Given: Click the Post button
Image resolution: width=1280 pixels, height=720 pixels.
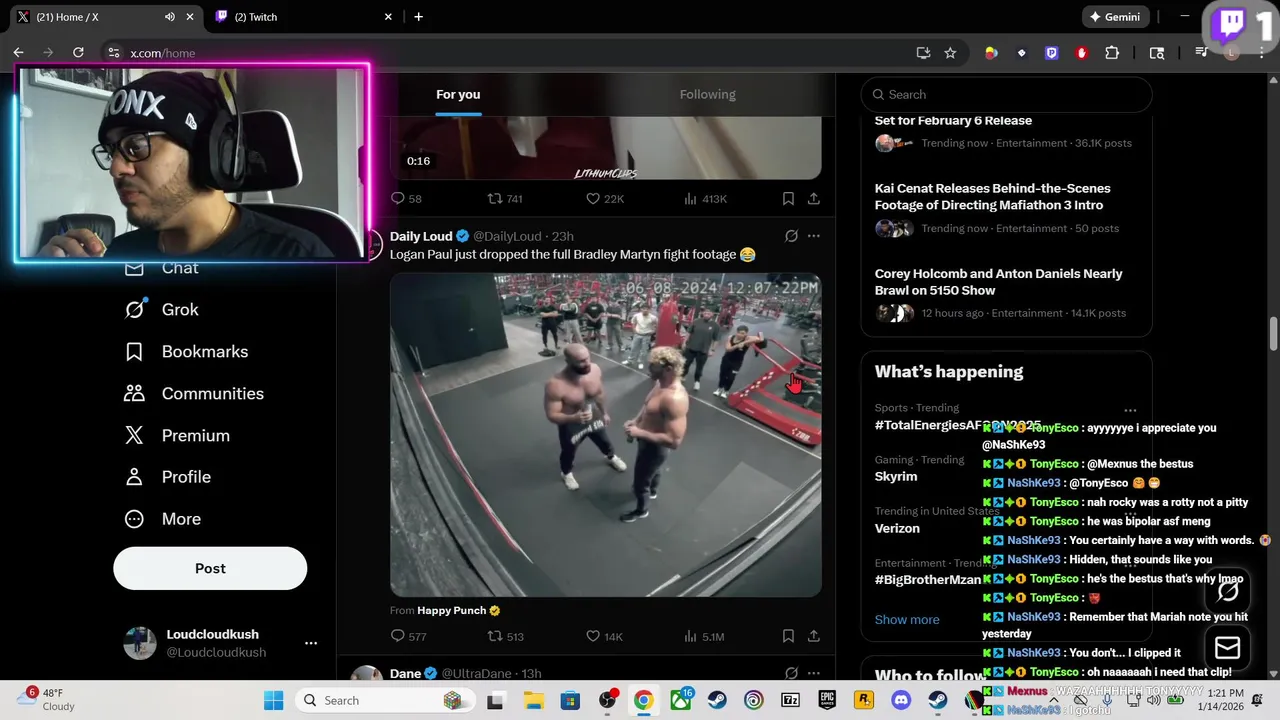Looking at the screenshot, I should tap(210, 568).
